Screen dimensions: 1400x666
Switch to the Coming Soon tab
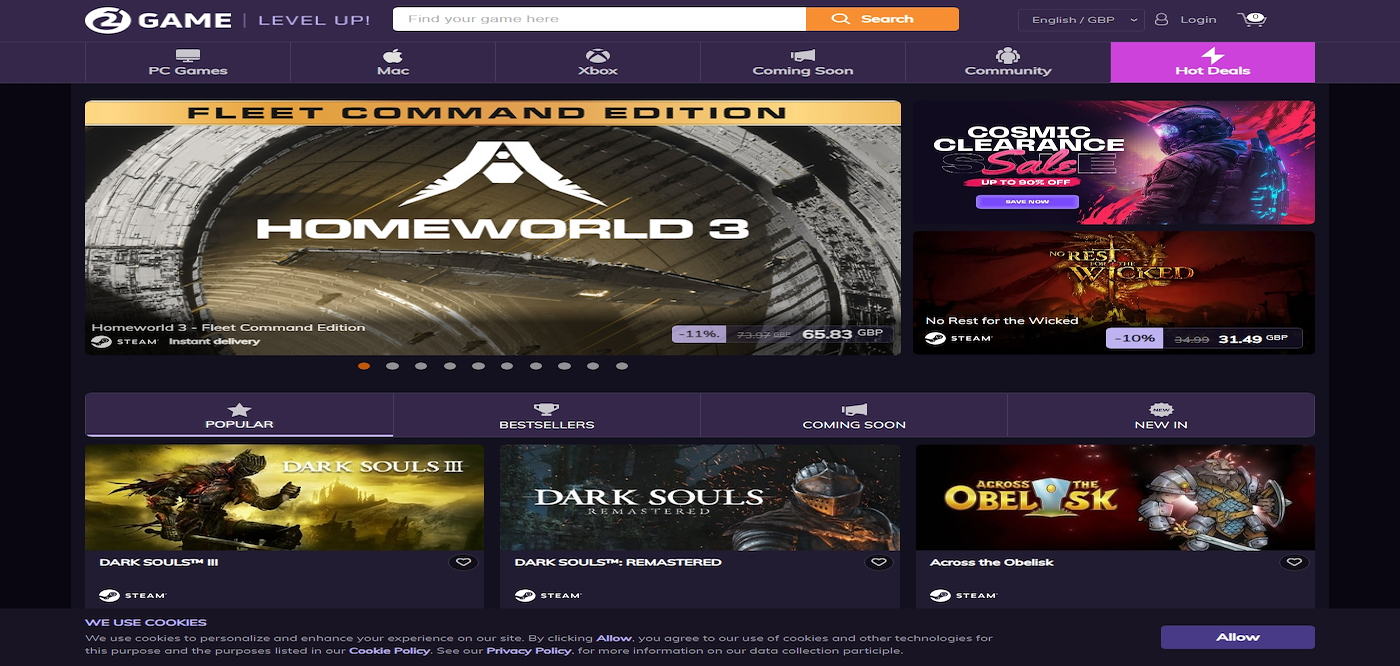[854, 415]
